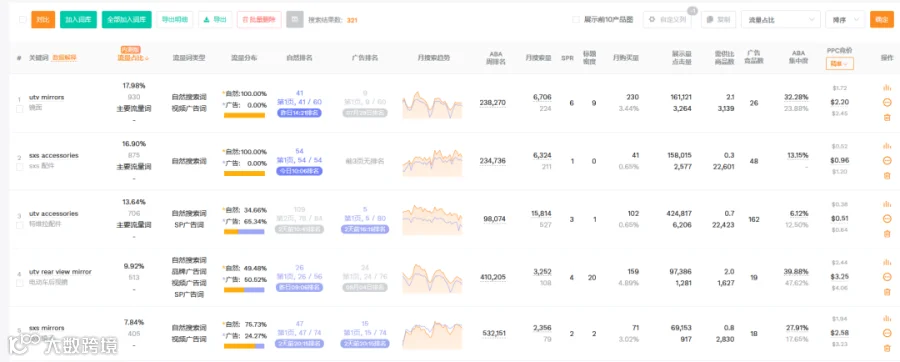The height and width of the screenshot is (362, 900).
Task: Open bar chart icon for utv rear view mirror
Action: point(887,262)
